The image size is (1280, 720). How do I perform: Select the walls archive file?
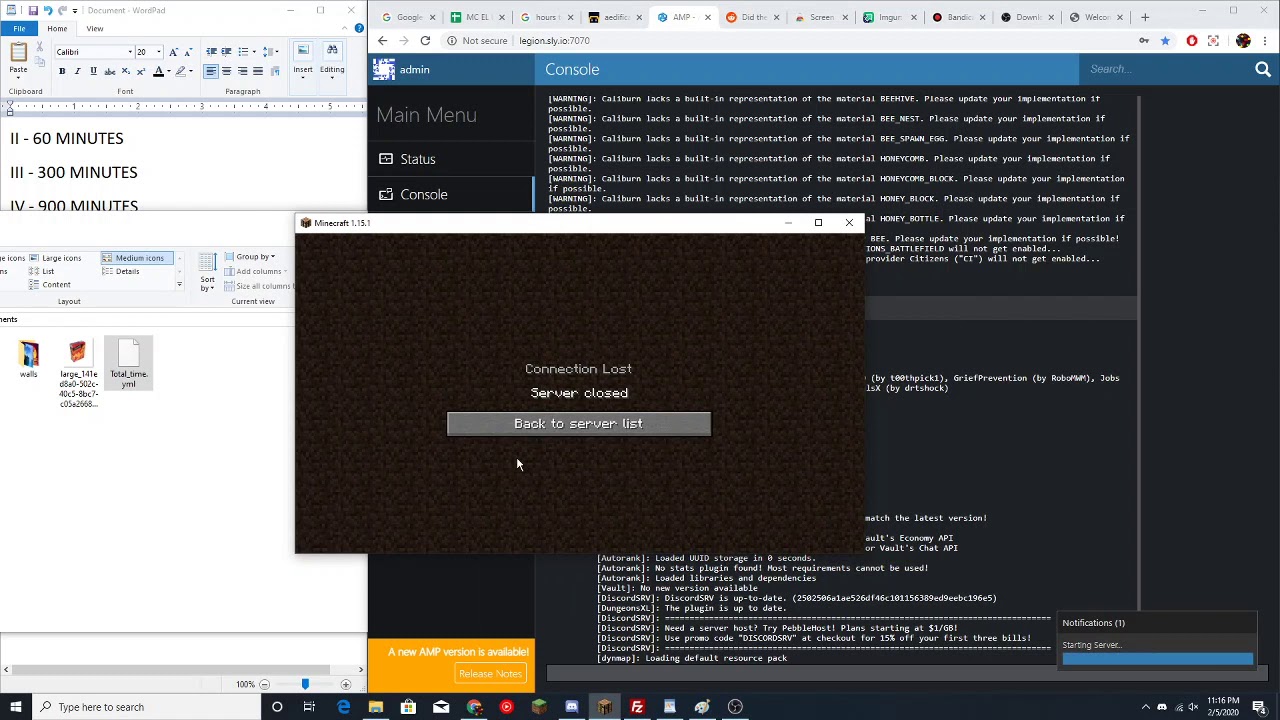(x=28, y=360)
